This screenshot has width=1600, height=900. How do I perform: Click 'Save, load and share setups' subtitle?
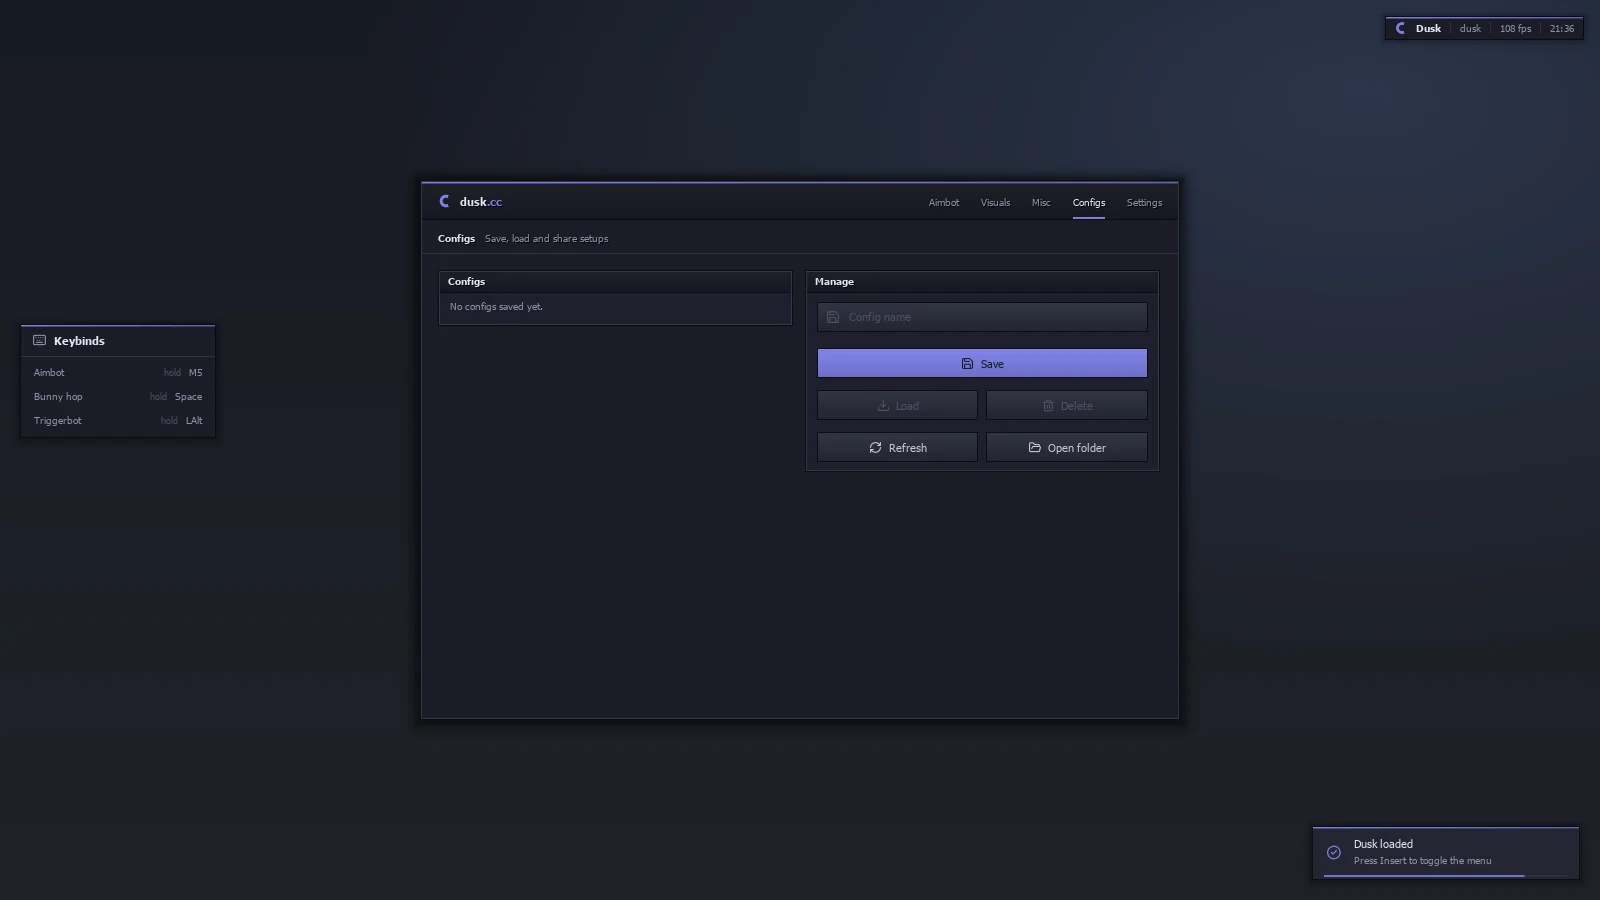point(546,239)
